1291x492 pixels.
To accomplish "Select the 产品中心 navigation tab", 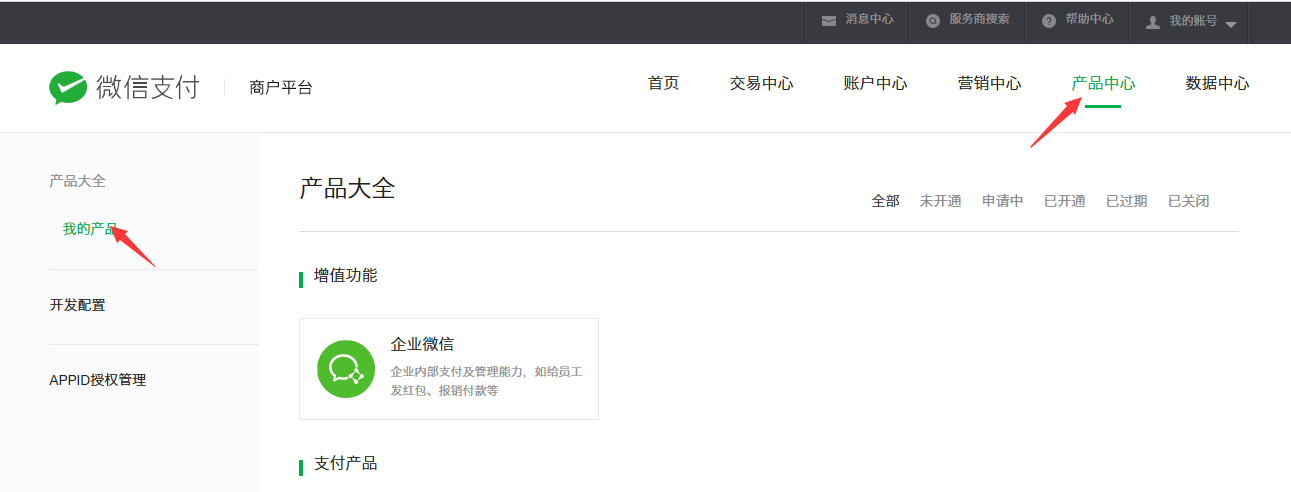I will point(1104,84).
